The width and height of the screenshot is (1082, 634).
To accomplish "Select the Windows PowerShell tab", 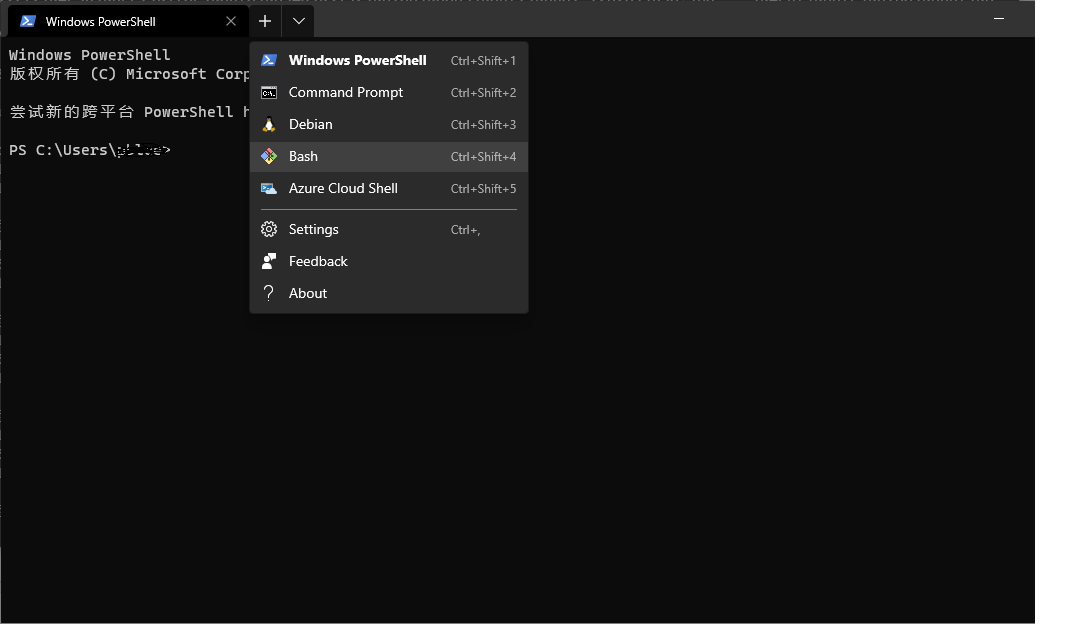I will [x=128, y=21].
